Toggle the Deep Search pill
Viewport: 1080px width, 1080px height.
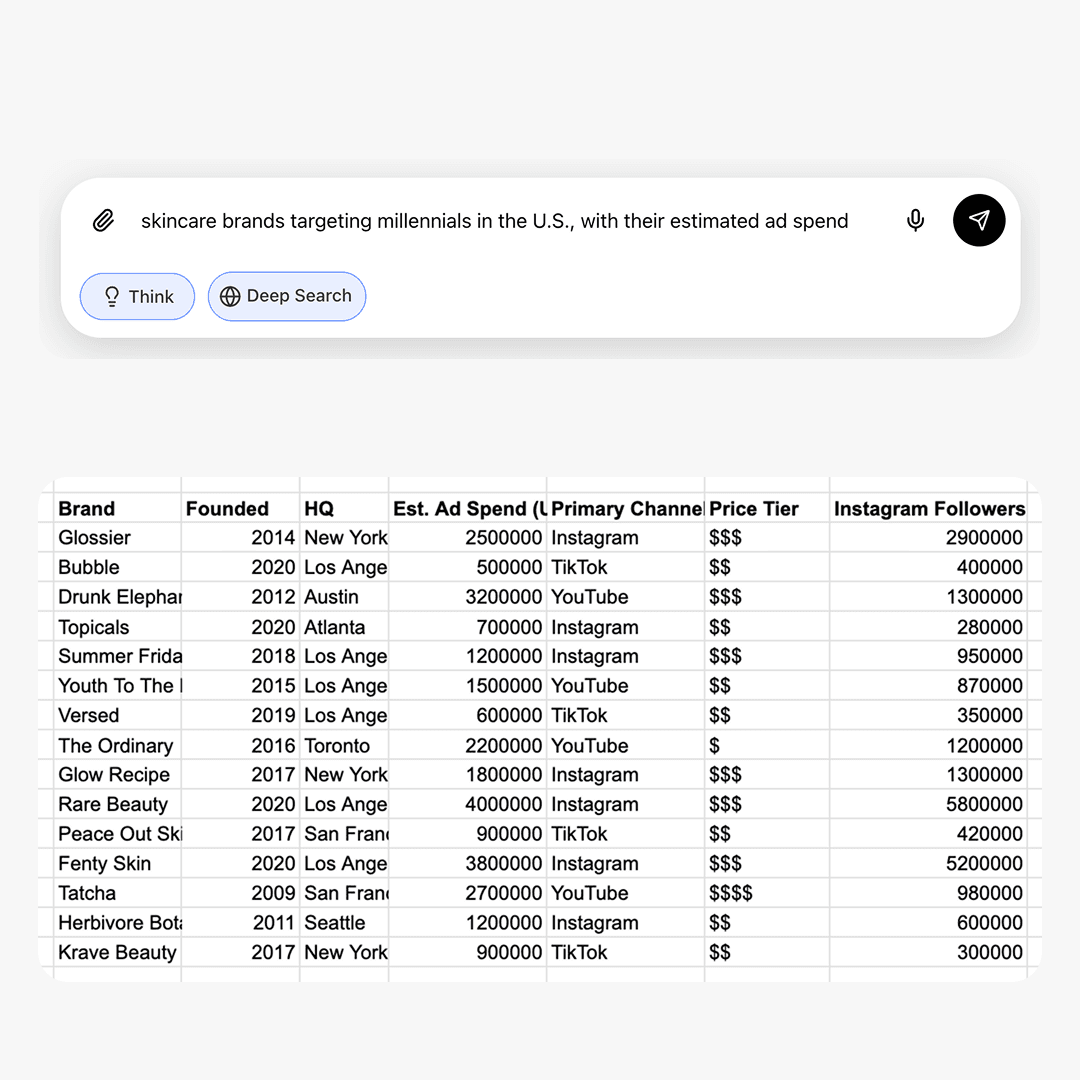[287, 297]
